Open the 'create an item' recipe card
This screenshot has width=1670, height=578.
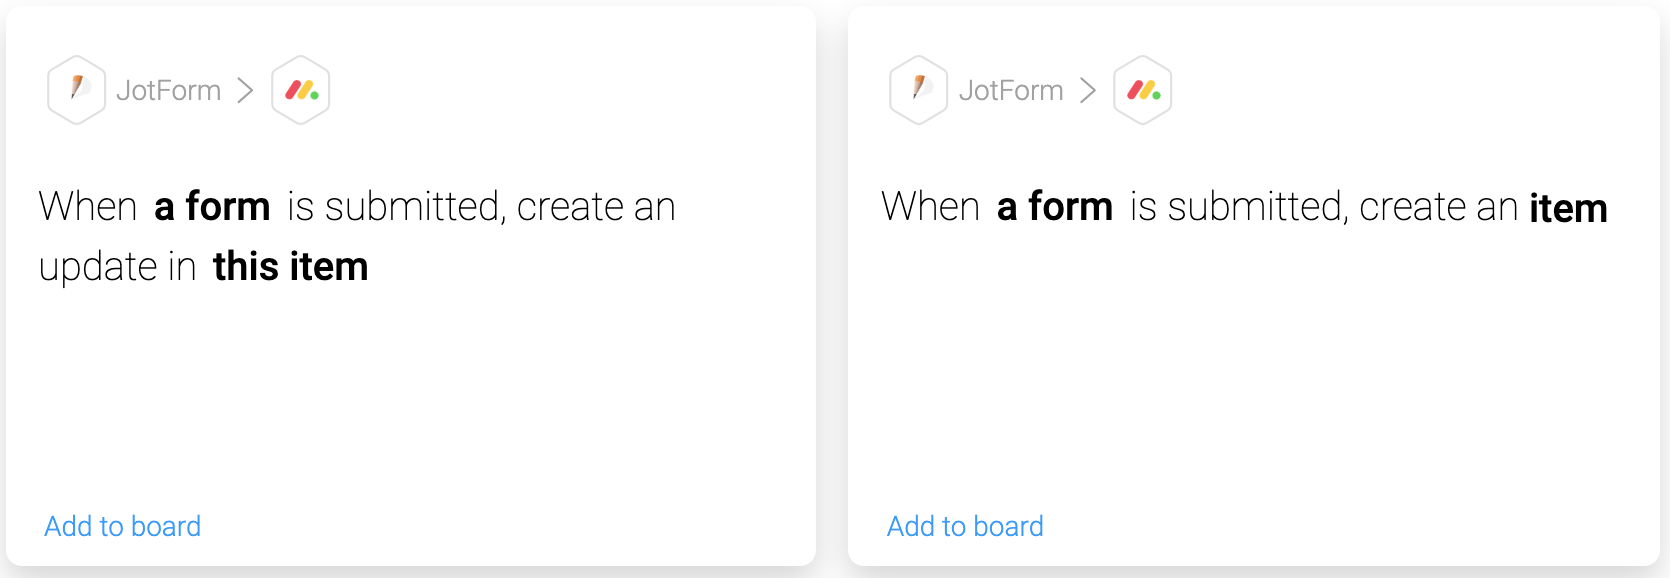pyautogui.click(x=1254, y=286)
